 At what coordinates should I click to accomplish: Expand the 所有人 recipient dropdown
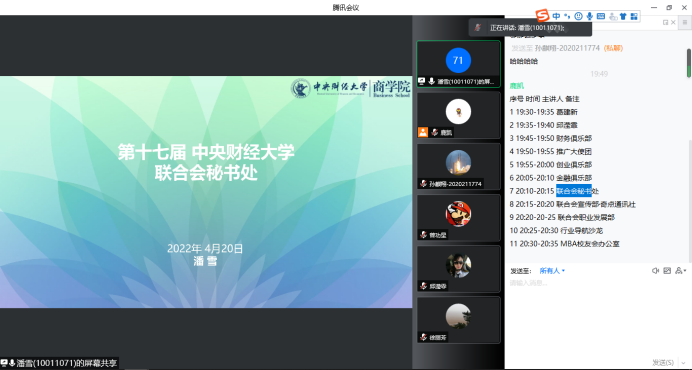coord(552,271)
